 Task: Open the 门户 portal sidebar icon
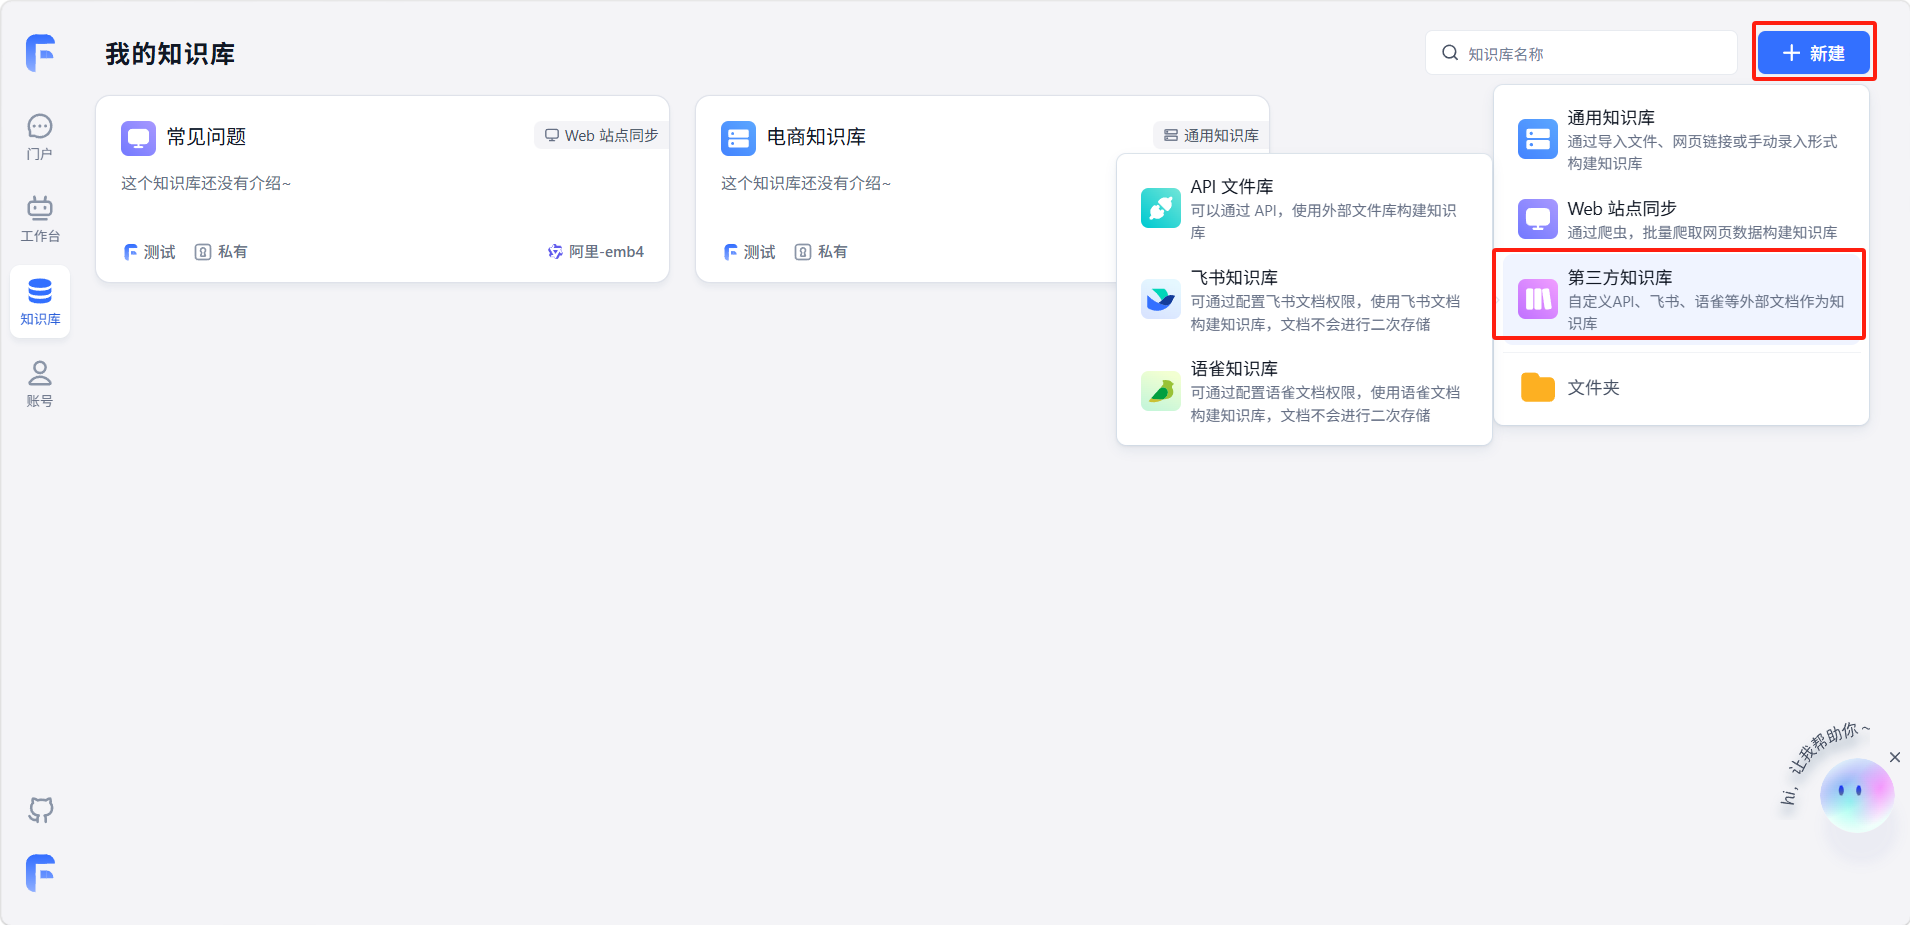40,136
